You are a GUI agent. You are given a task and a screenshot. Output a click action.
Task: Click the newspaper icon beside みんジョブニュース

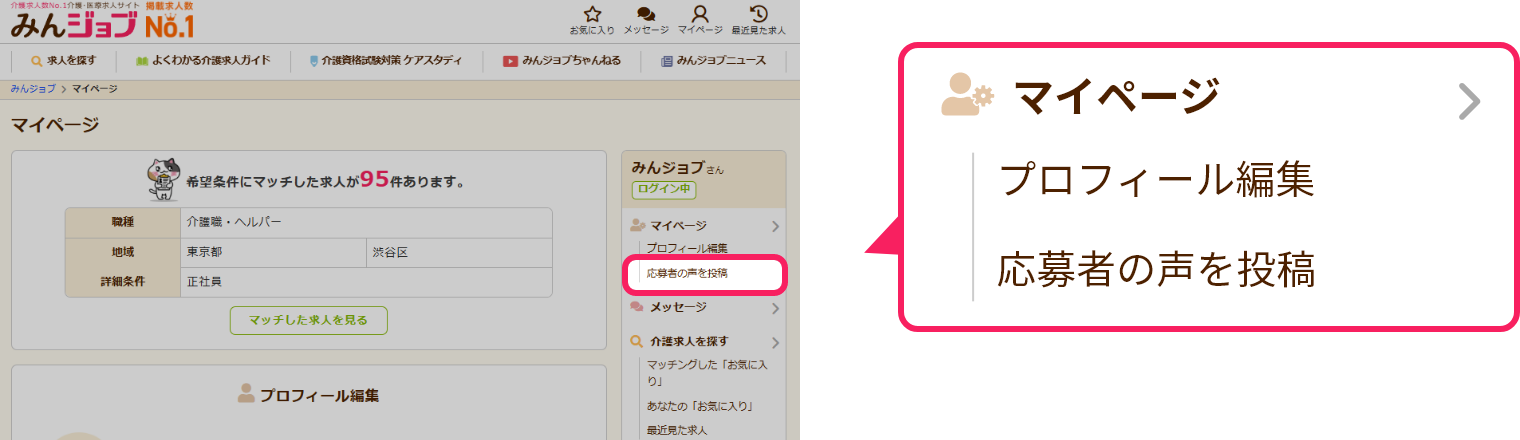click(x=667, y=61)
